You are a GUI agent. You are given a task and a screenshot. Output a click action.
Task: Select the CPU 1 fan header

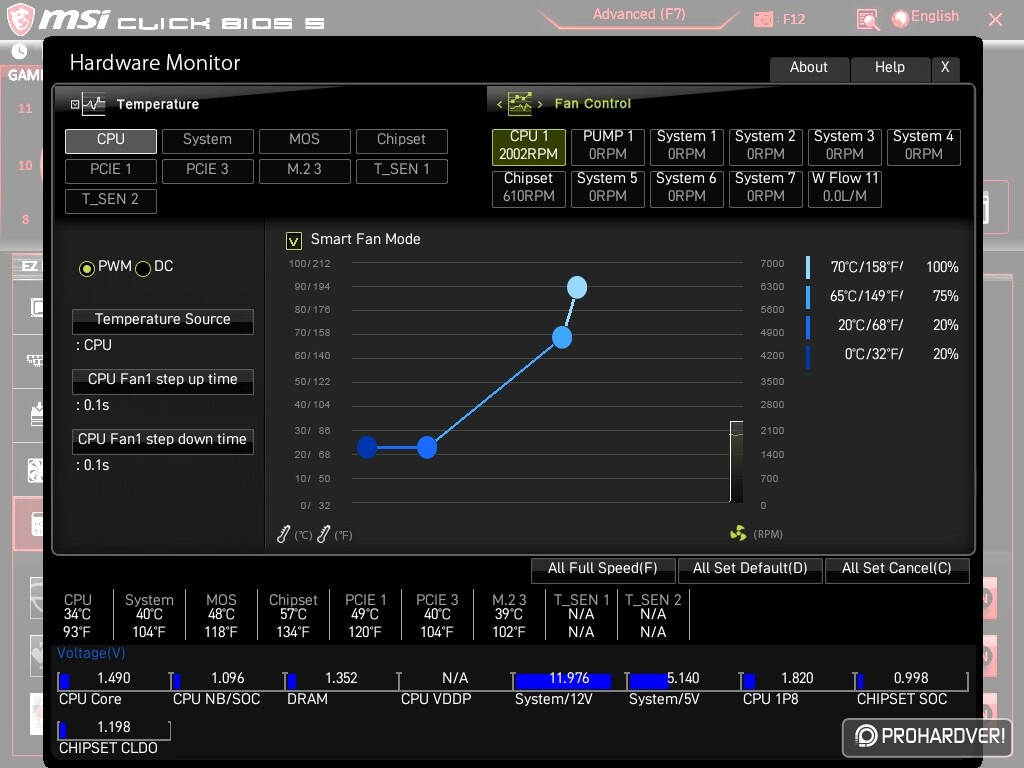tap(528, 146)
